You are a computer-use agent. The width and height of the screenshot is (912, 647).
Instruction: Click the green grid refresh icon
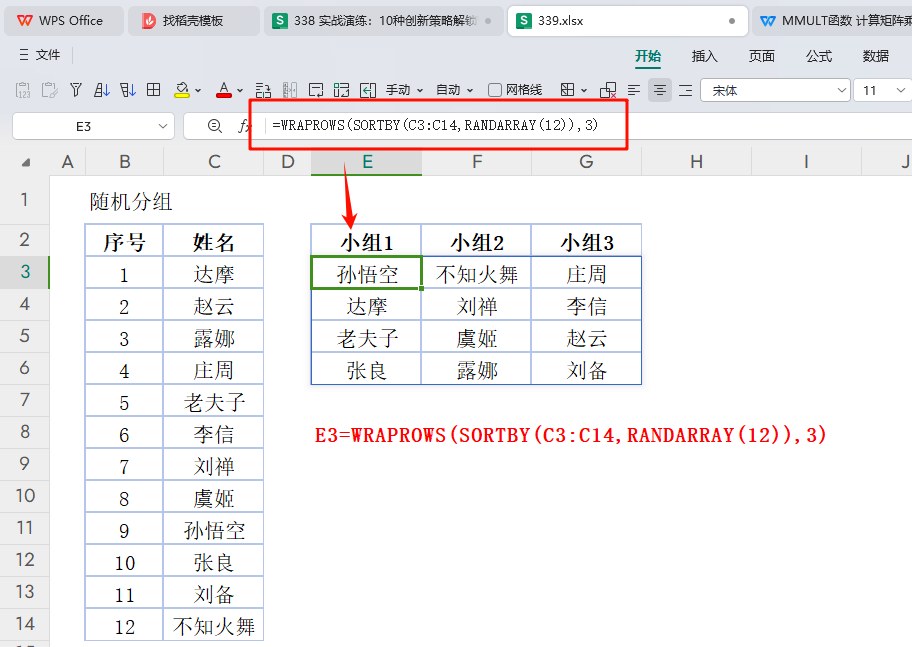[x=341, y=90]
